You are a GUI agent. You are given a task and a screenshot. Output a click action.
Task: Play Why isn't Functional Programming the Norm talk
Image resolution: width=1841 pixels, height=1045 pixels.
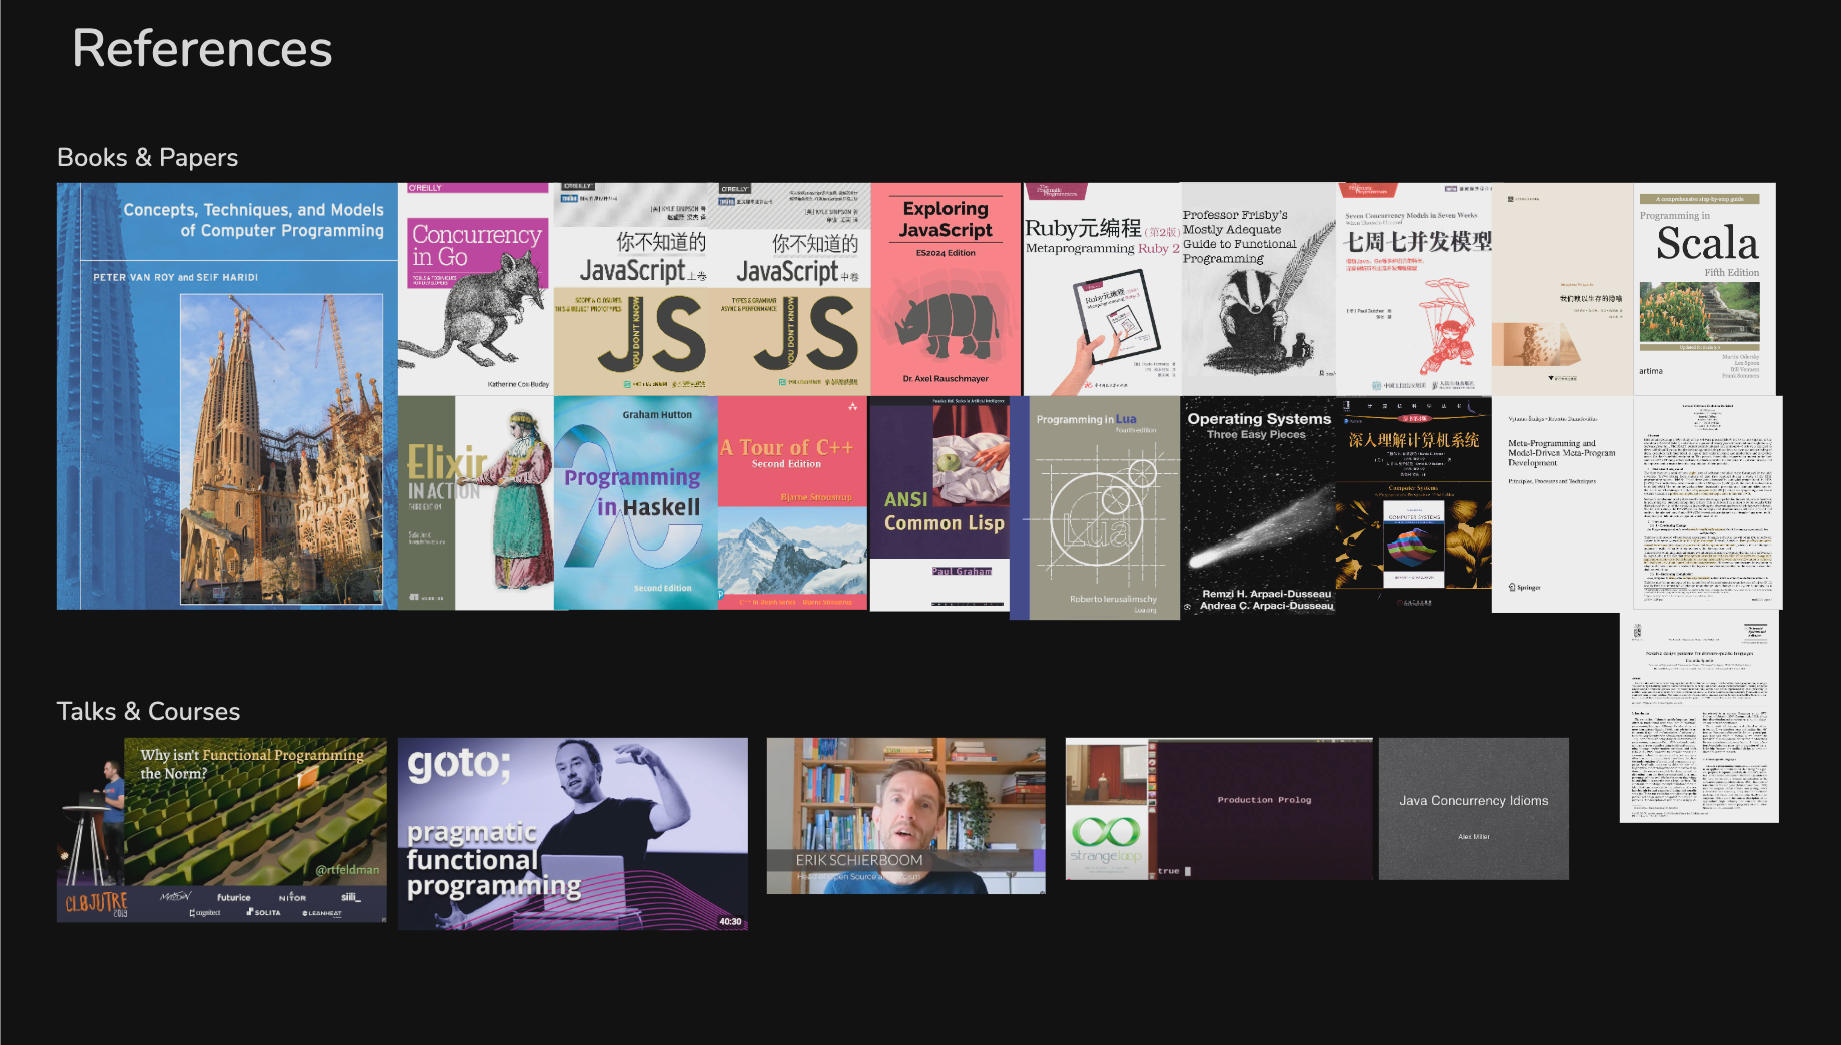pos(222,830)
